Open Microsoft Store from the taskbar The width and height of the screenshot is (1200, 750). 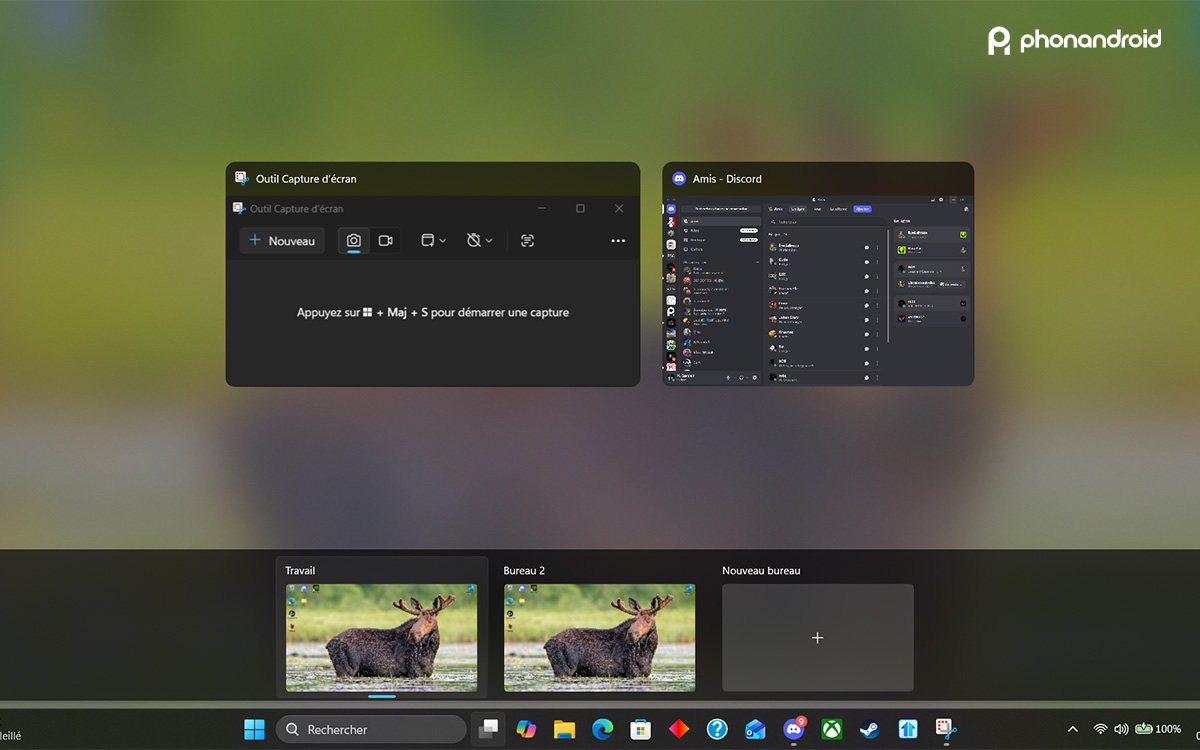point(641,729)
